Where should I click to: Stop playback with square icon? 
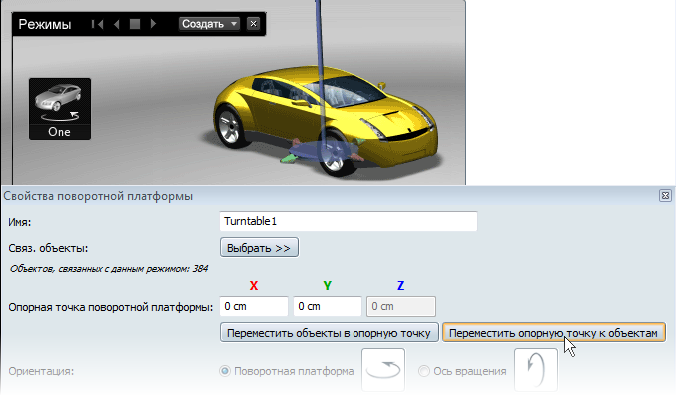135,24
